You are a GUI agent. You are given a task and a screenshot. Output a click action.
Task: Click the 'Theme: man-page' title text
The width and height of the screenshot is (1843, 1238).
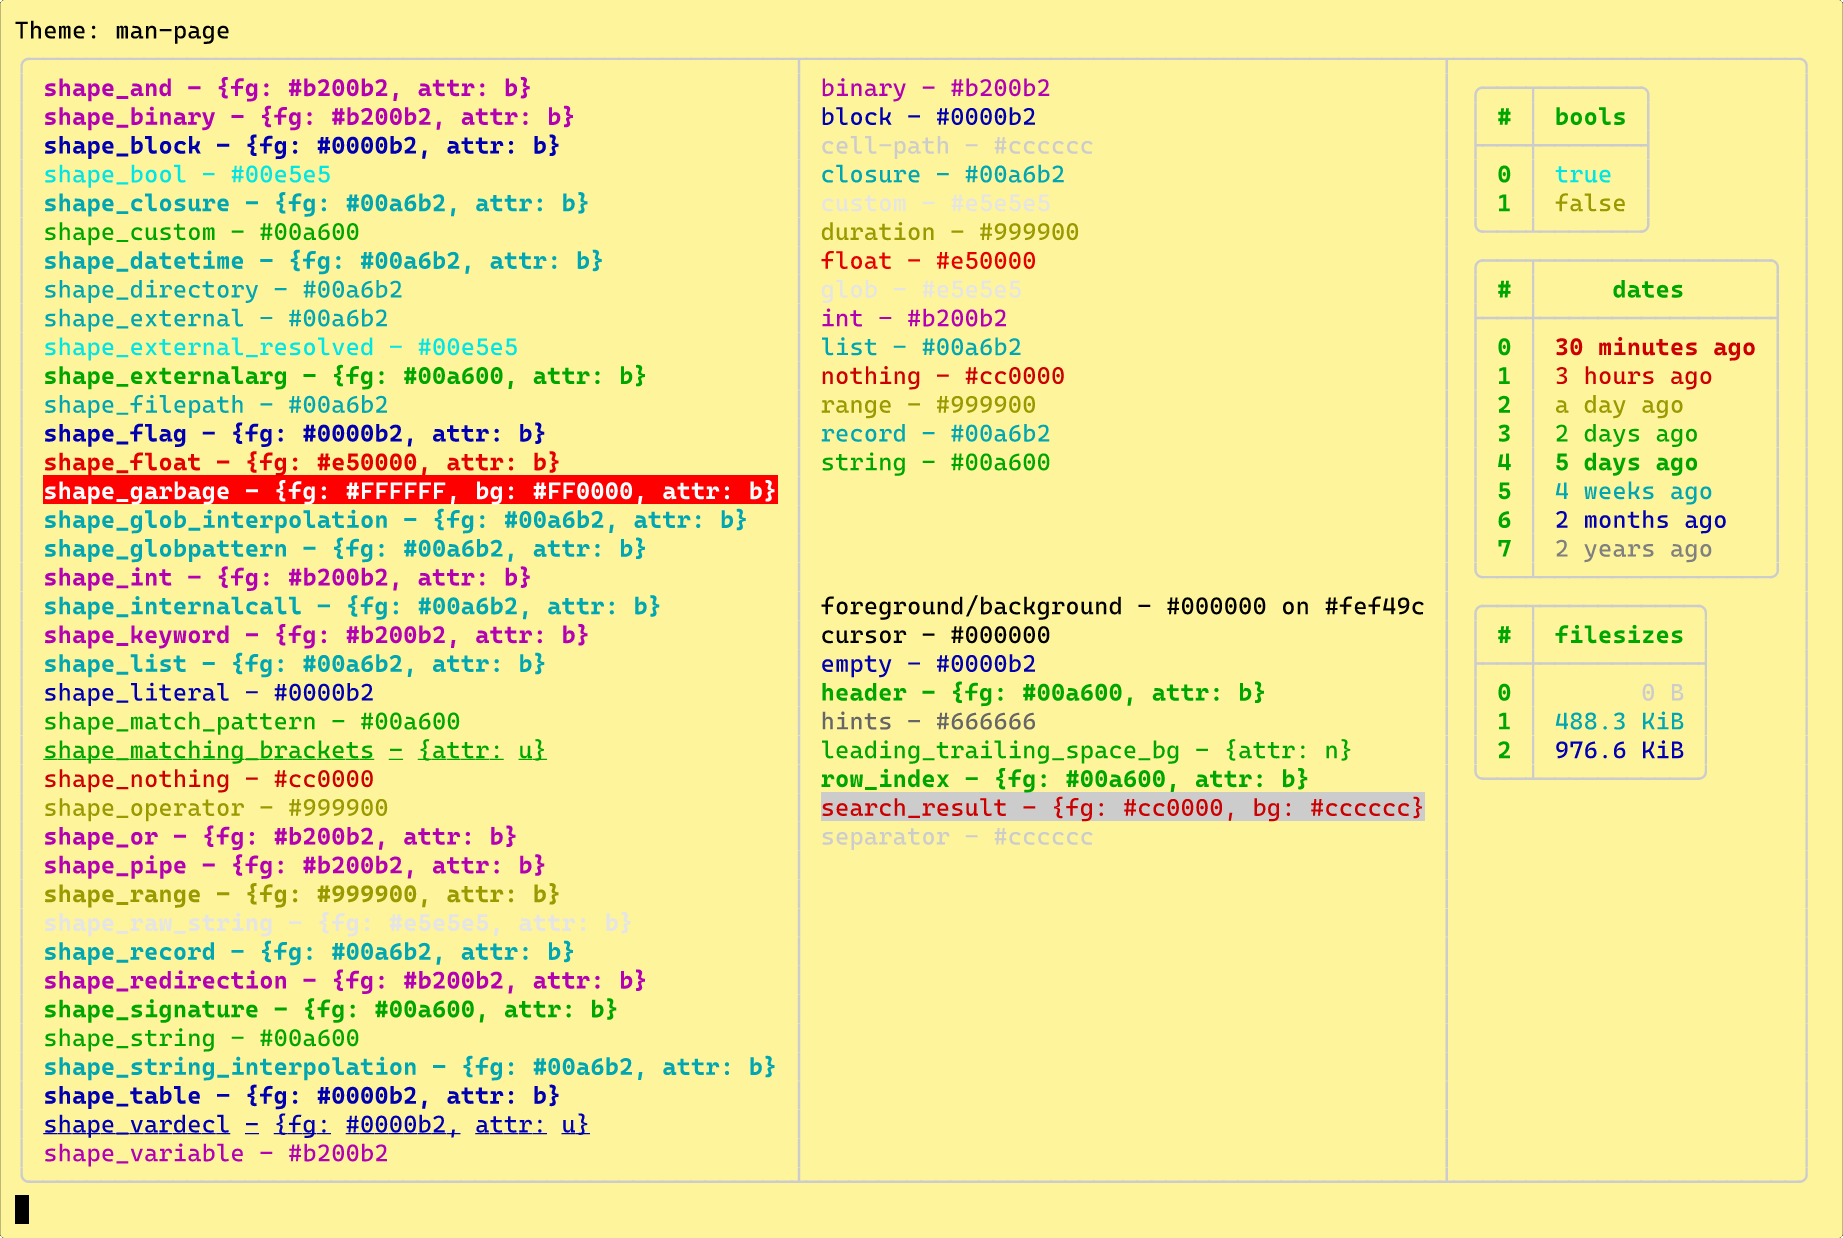coord(122,31)
